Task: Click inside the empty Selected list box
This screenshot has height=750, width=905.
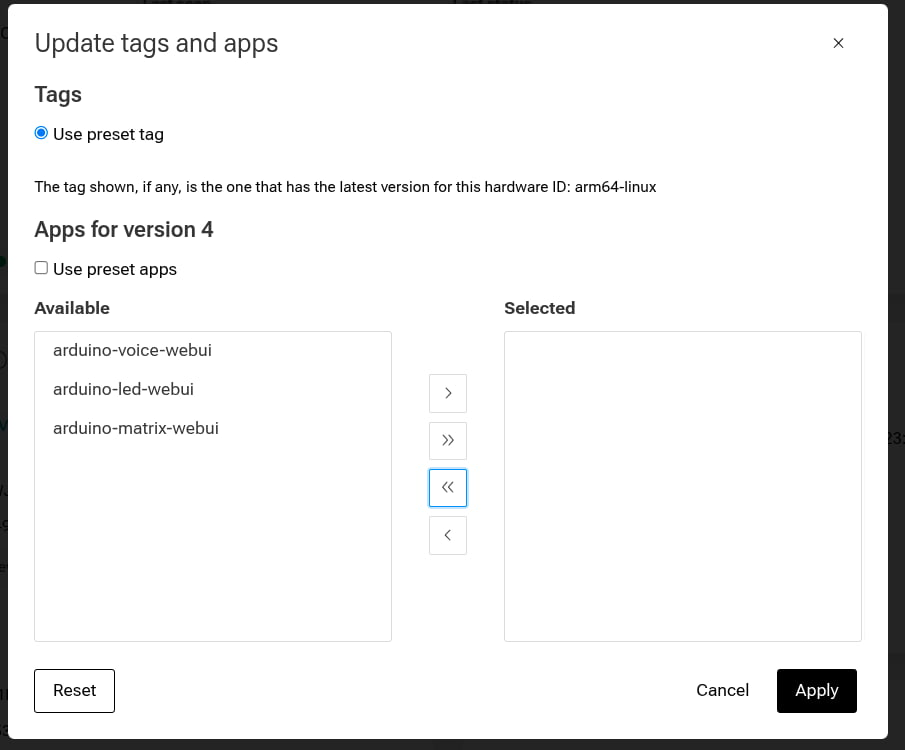Action: 682,486
